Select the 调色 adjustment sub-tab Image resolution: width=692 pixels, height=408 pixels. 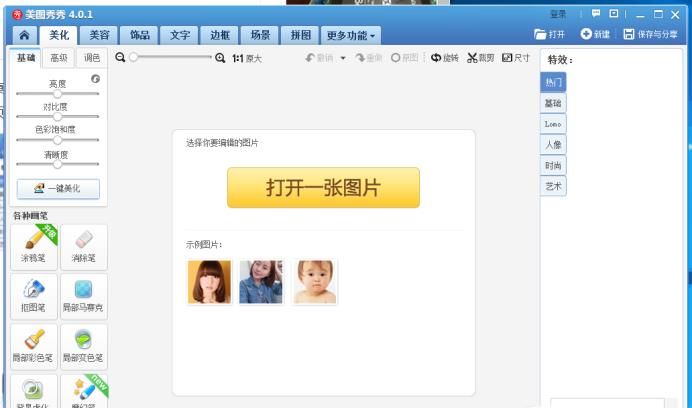(x=92, y=58)
